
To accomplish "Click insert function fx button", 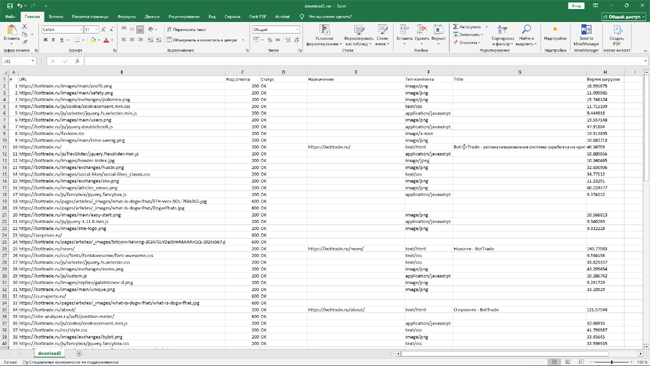I will point(77,61).
